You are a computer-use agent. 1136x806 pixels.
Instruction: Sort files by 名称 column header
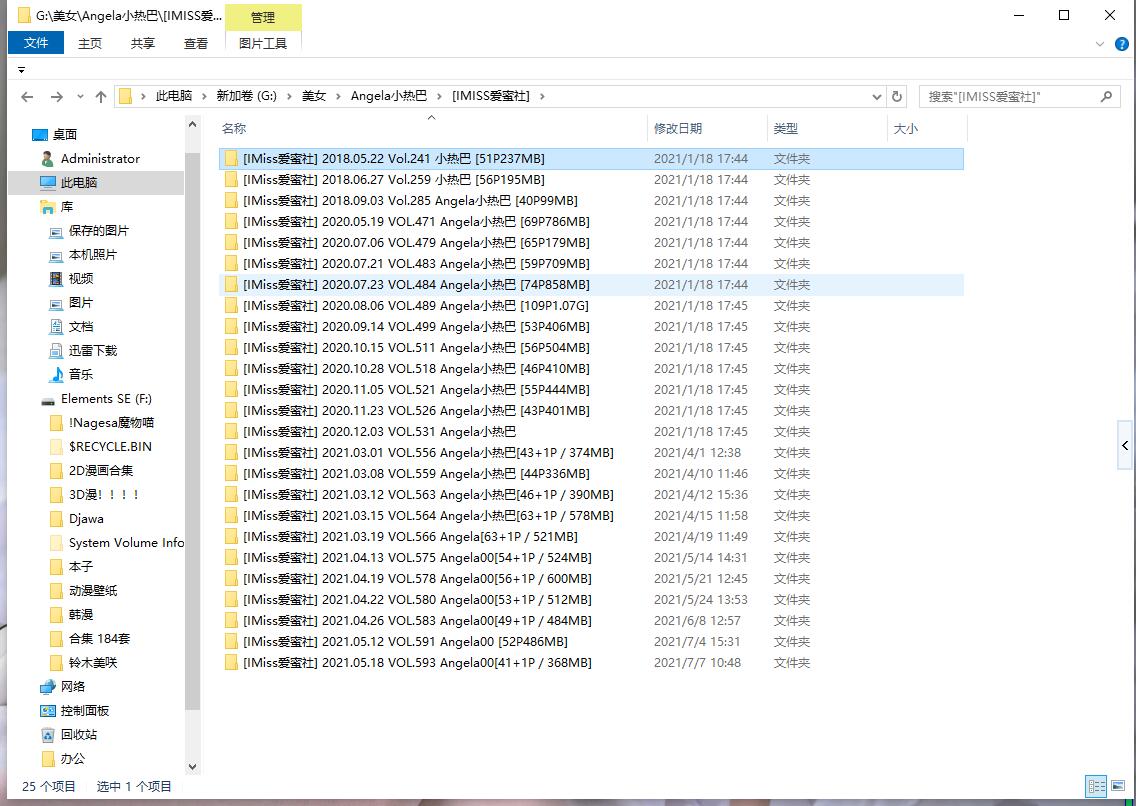click(x=234, y=128)
